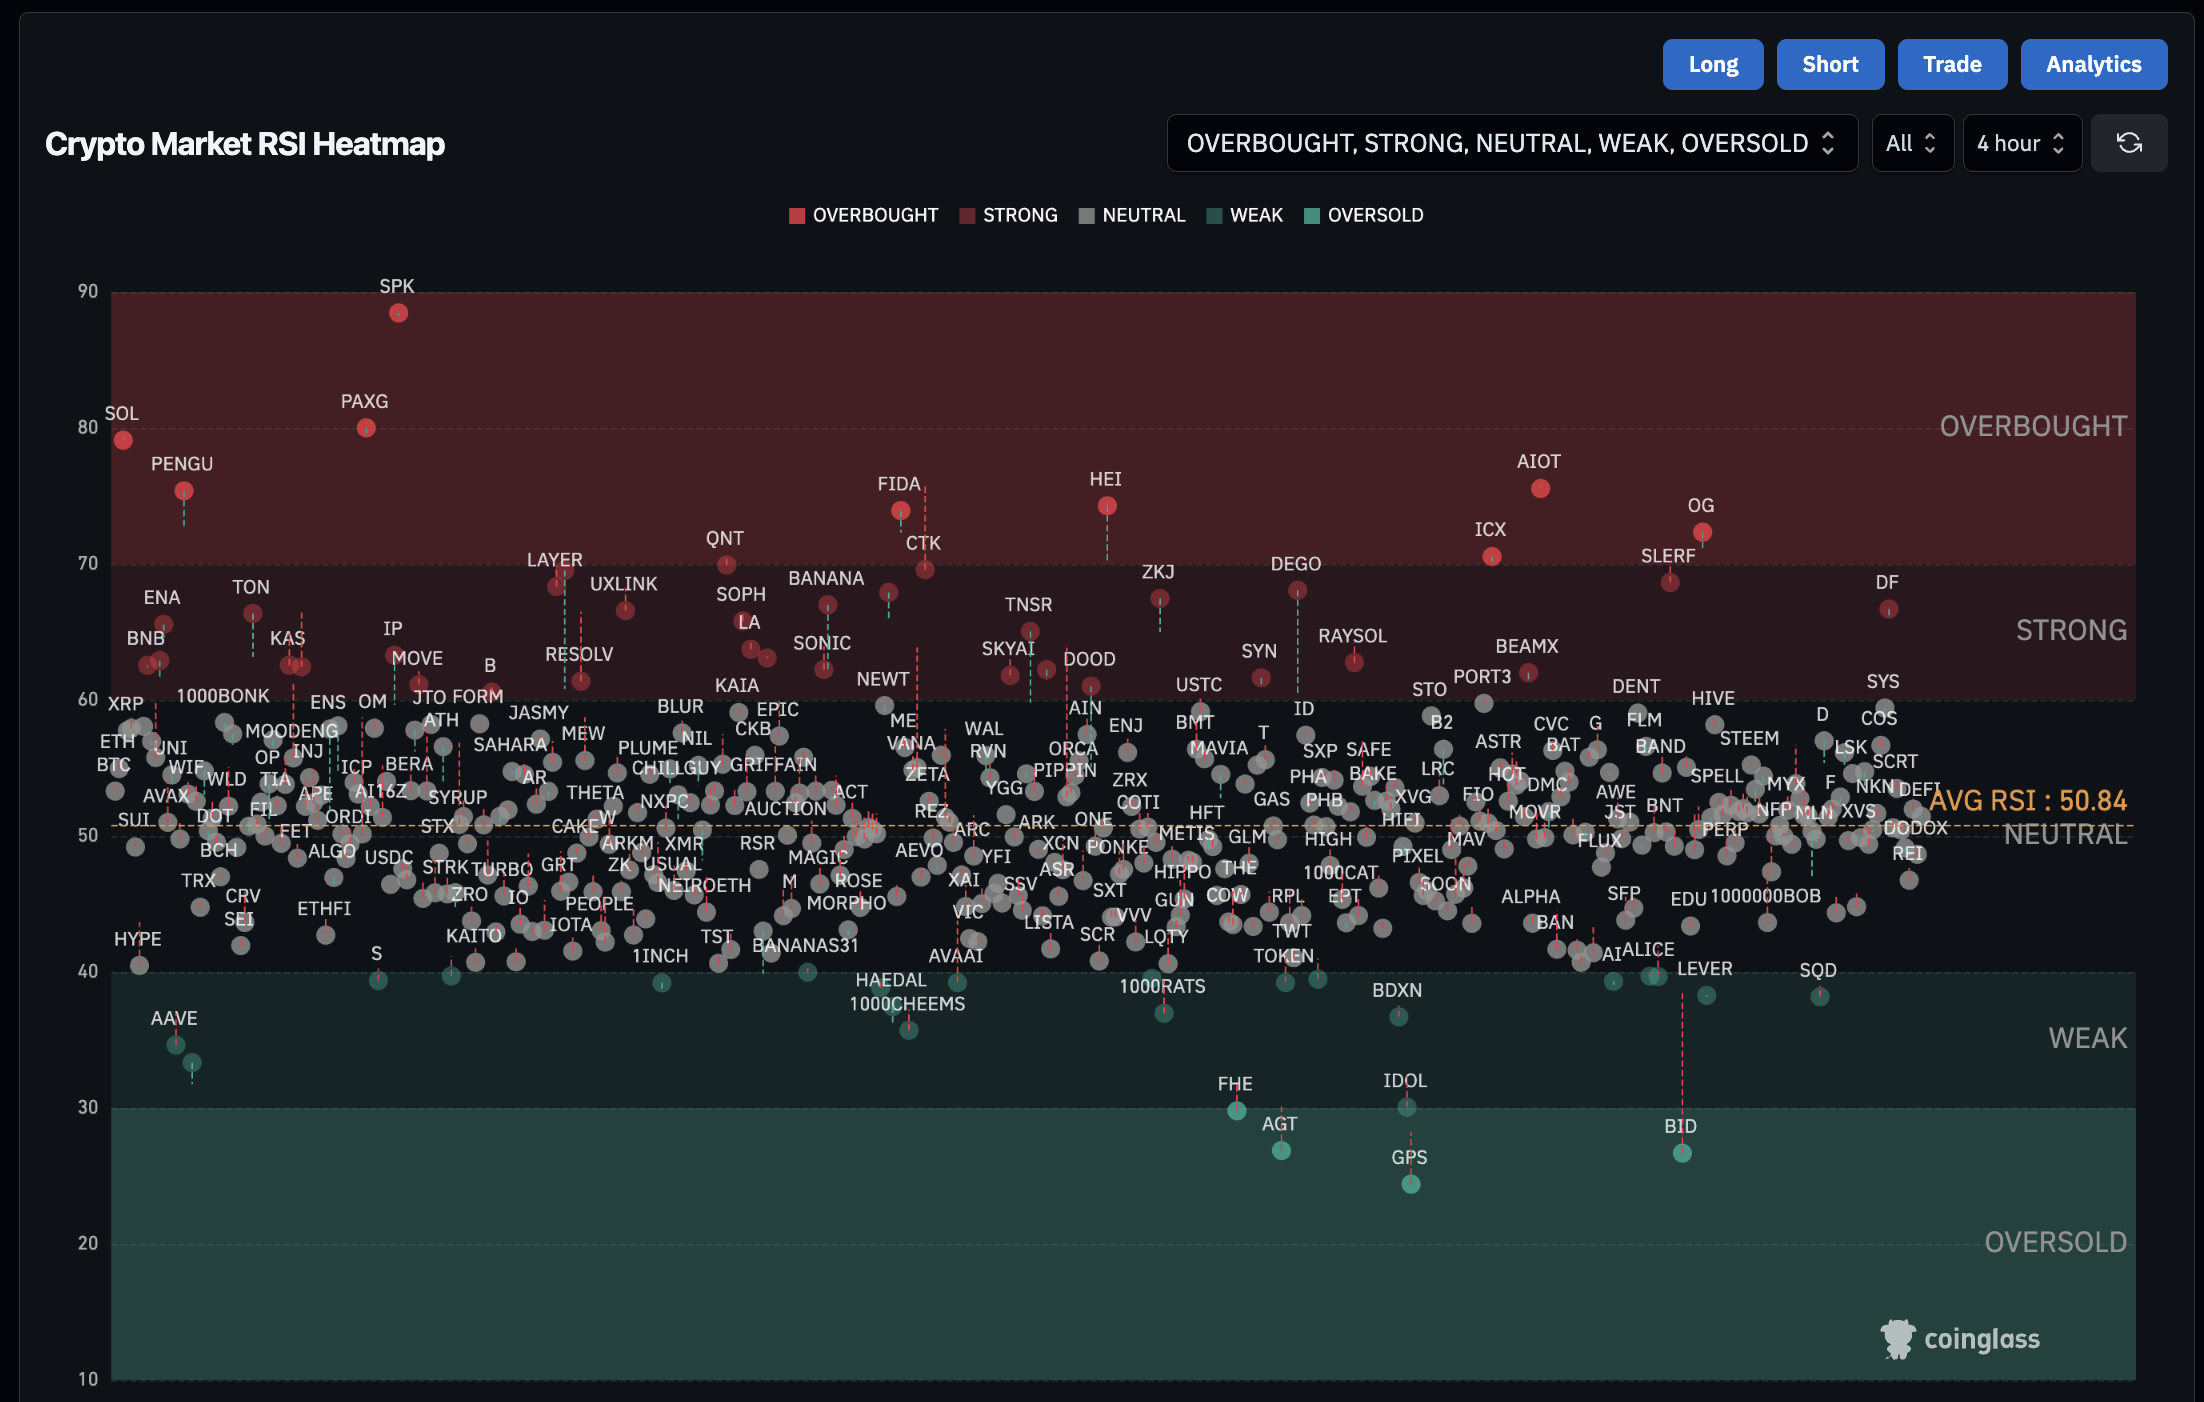Toggle the WEAK legend item

(x=1245, y=215)
